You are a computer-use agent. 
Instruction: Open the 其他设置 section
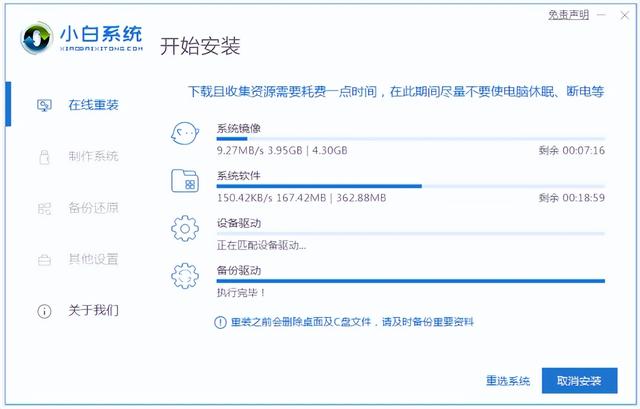[93, 259]
